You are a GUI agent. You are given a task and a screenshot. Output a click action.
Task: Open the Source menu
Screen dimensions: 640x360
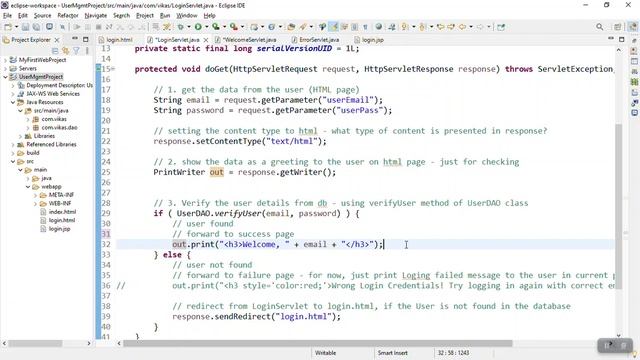[x=42, y=16]
